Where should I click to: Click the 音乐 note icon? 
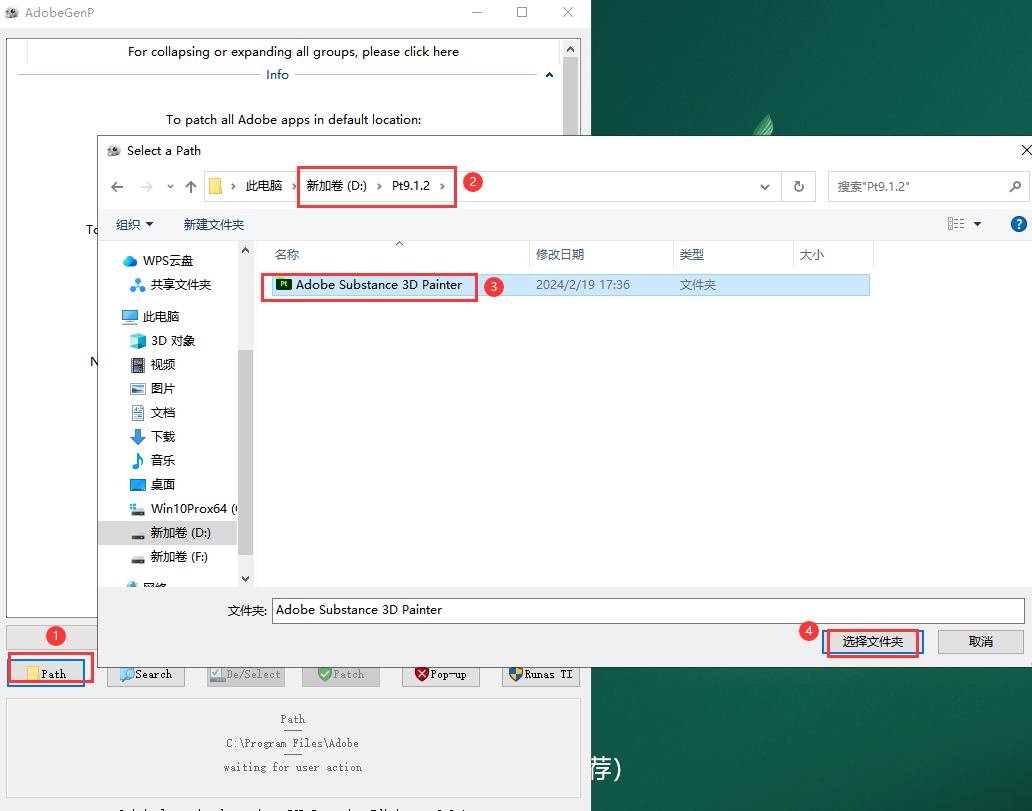click(138, 460)
